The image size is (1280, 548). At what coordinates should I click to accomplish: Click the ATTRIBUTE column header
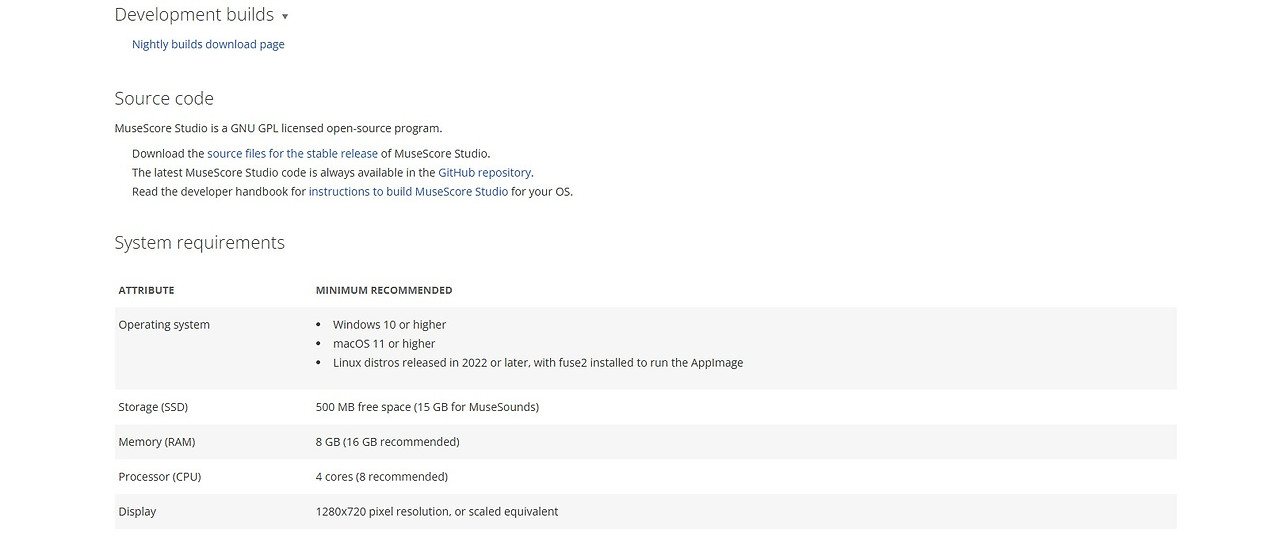click(x=146, y=291)
